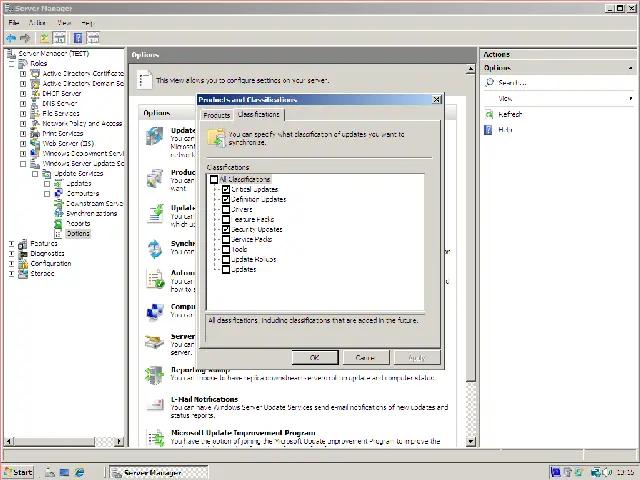Click the Automatic Approvals option icon
The width and height of the screenshot is (640, 480).
155,279
